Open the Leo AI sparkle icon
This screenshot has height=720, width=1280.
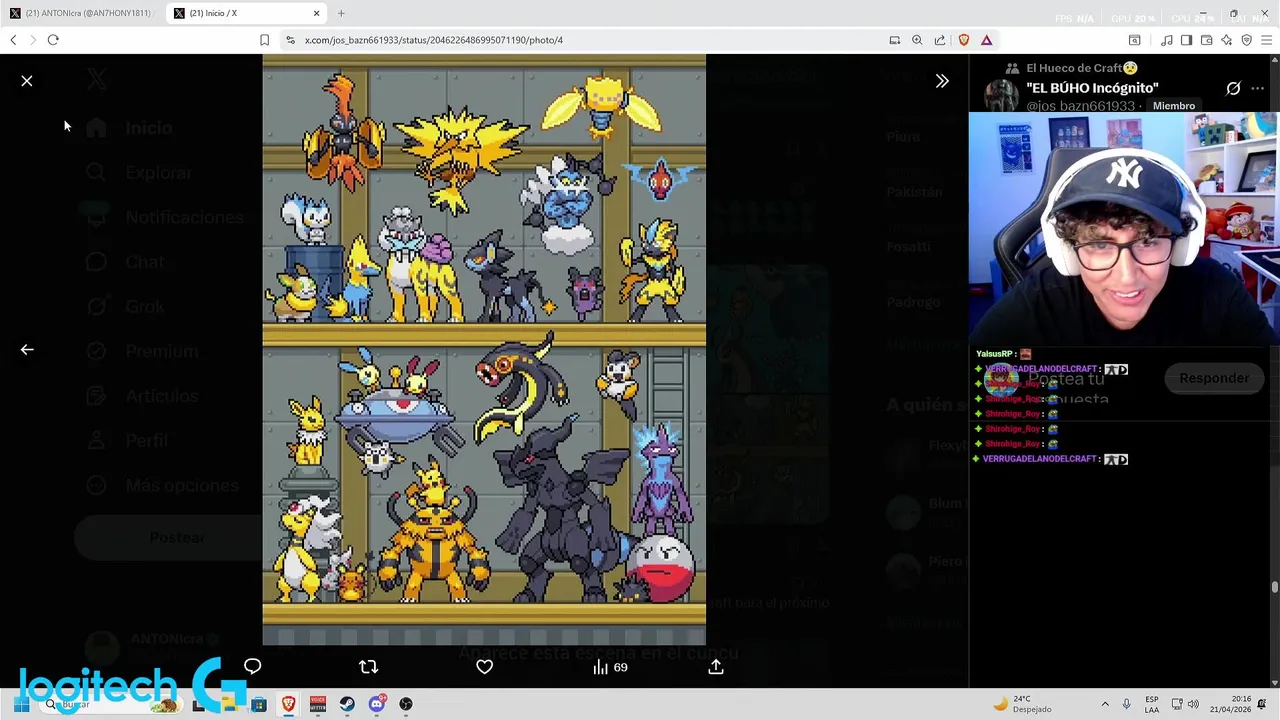coord(1227,40)
